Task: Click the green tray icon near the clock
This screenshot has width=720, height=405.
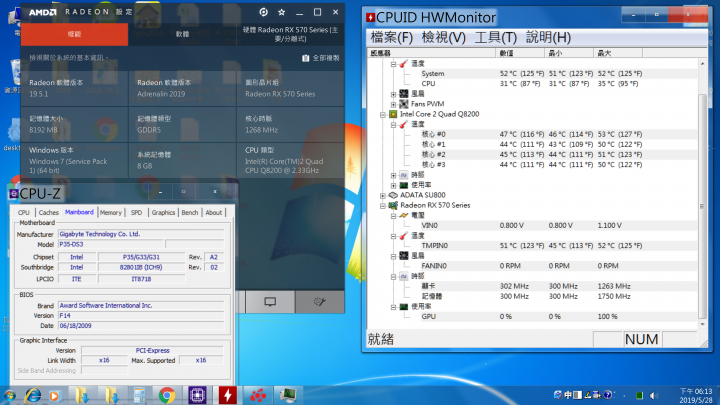Action: pos(639,395)
